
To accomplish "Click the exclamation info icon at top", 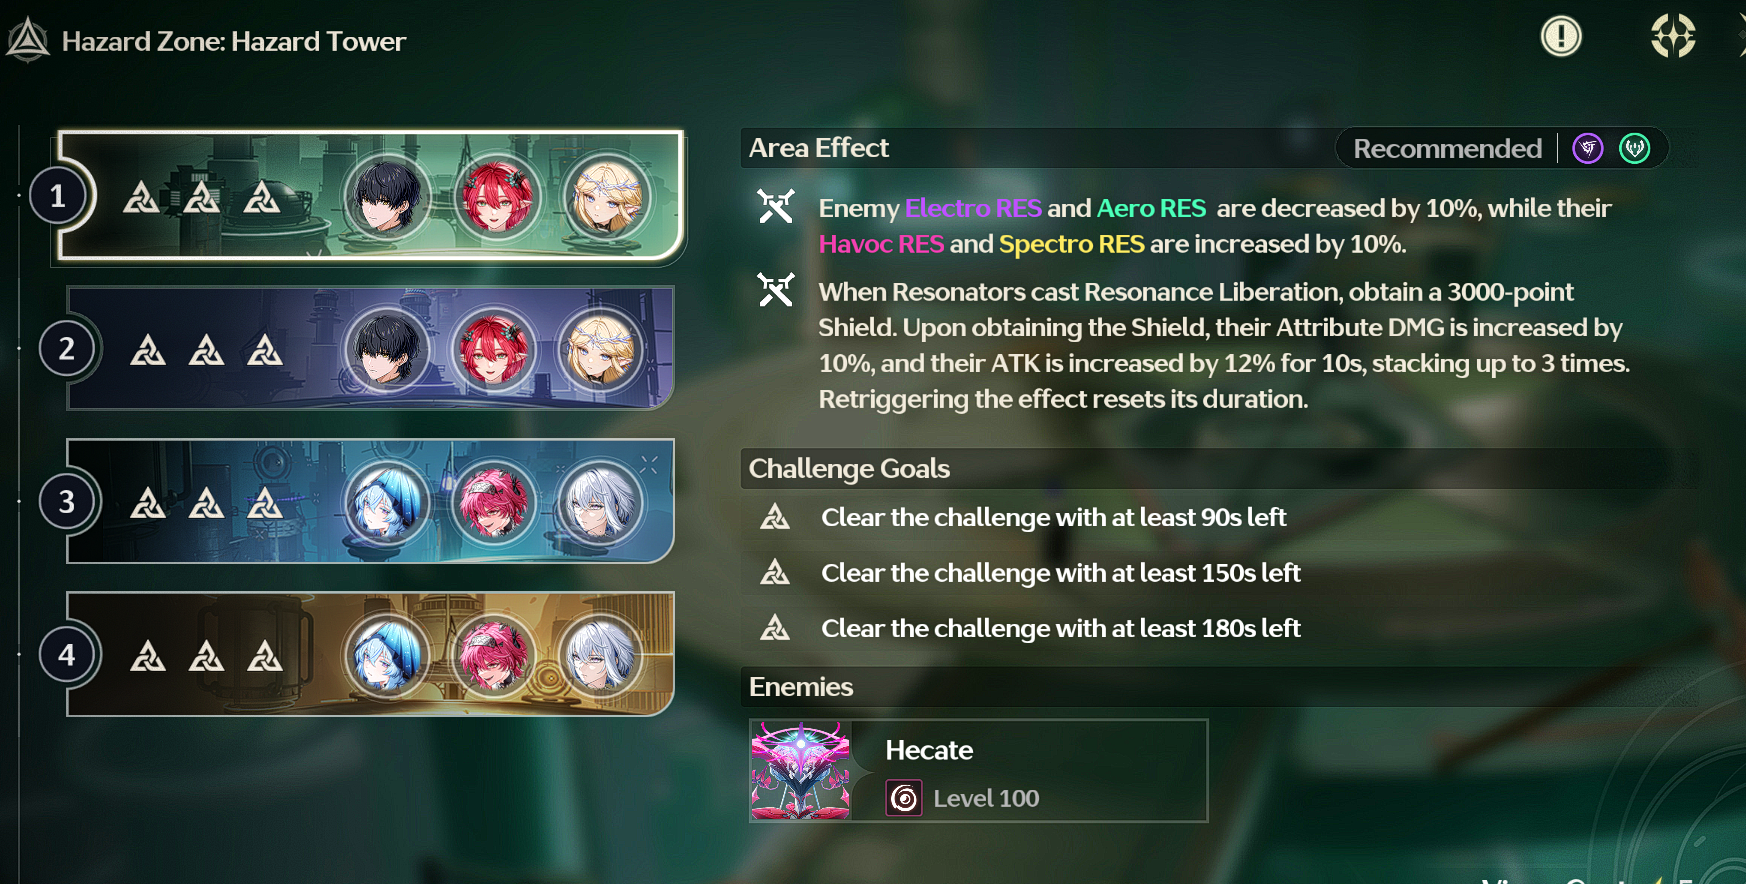I will [1560, 37].
